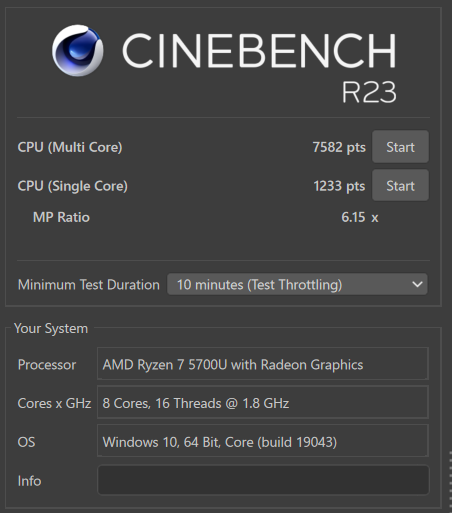Viewport: 452px width, 513px height.
Task: Click the Minimum Test Duration label
Action: point(89,285)
